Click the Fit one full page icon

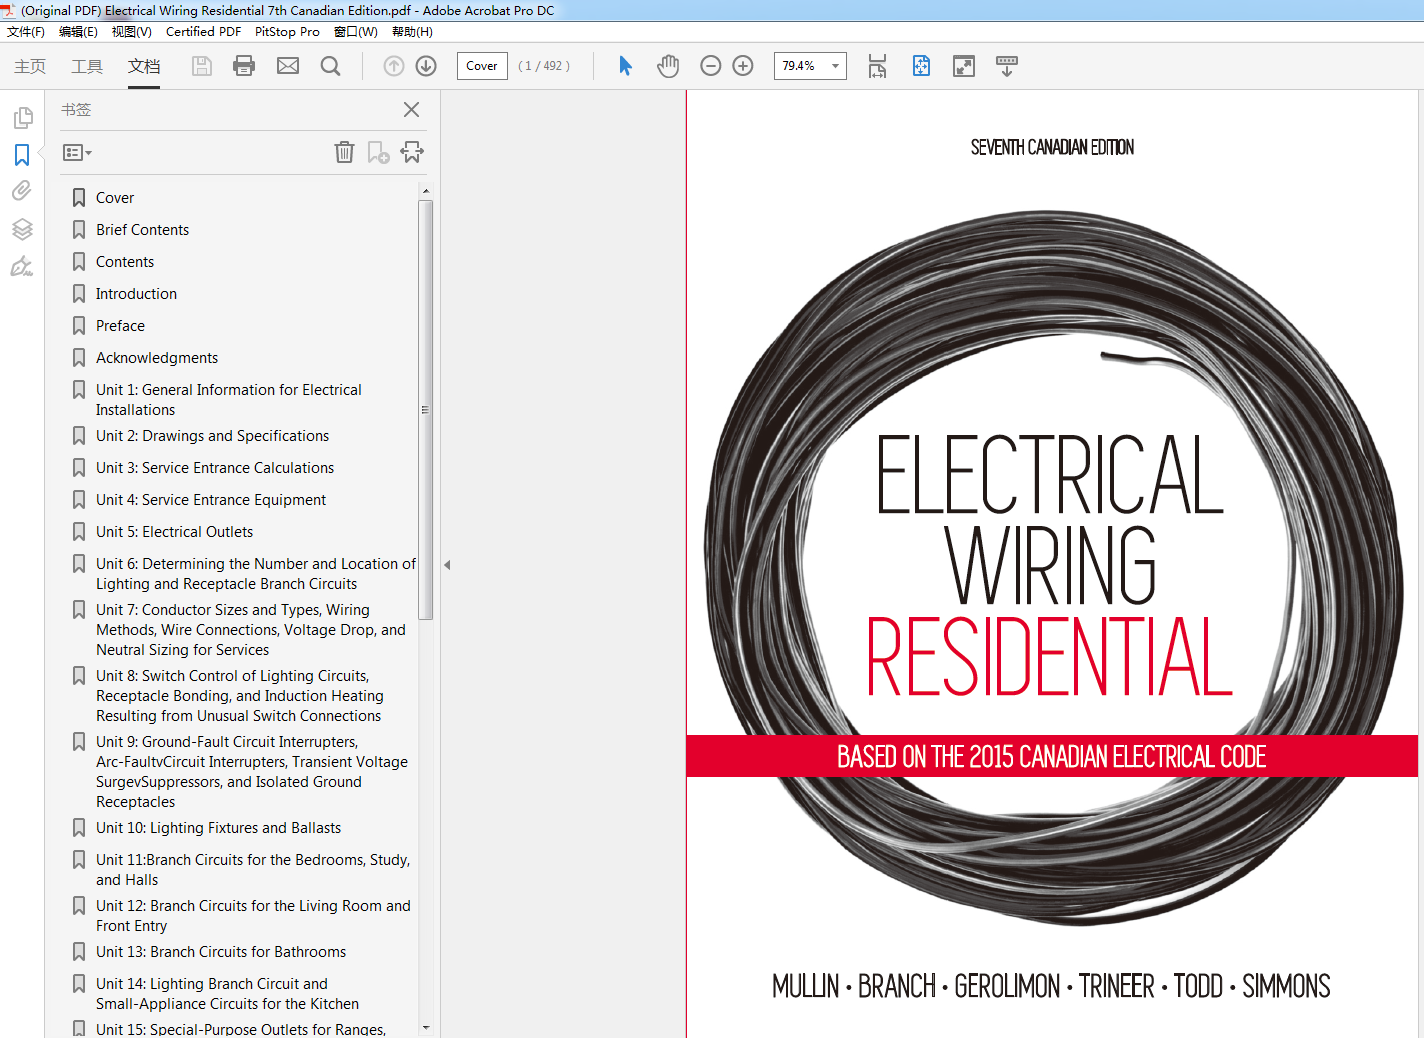click(x=921, y=66)
